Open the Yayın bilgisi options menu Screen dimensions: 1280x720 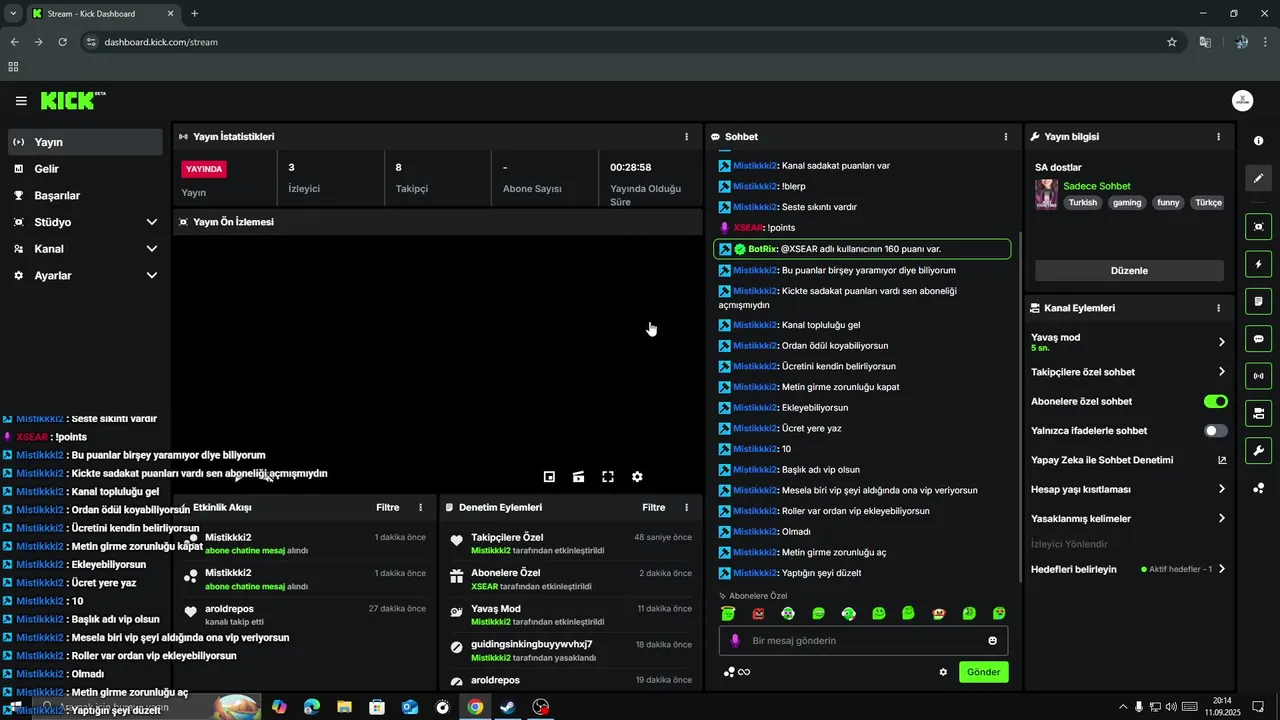point(1218,137)
